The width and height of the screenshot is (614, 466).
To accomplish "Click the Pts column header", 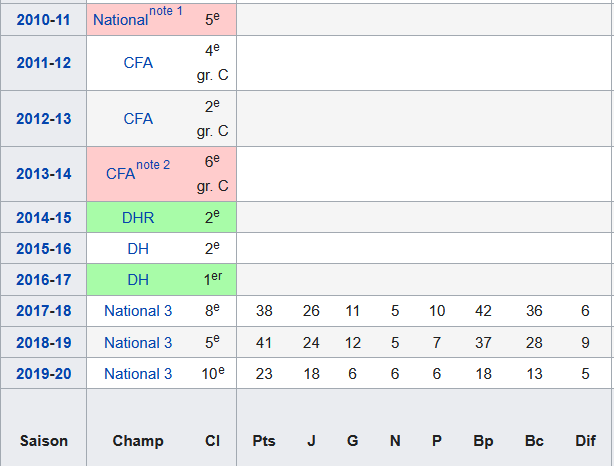I will pos(264,440).
